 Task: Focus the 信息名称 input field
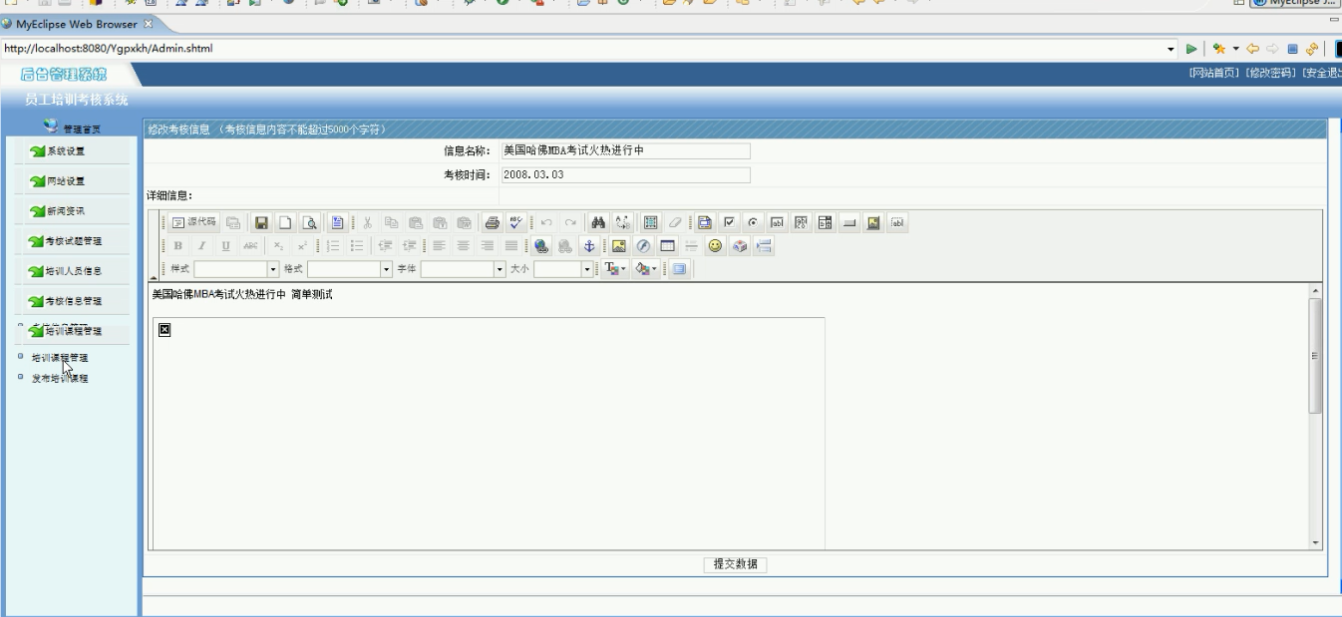tap(624, 151)
